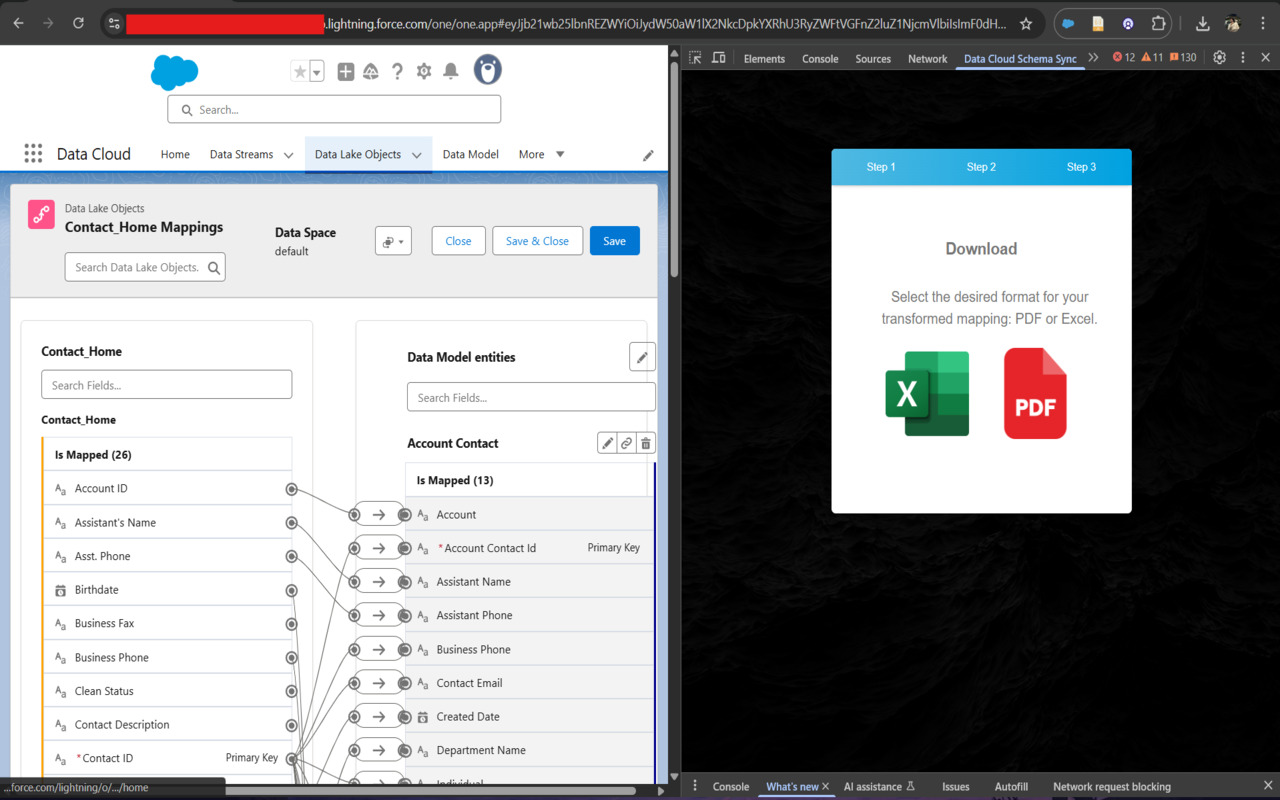Reload the browser page

click(x=78, y=23)
